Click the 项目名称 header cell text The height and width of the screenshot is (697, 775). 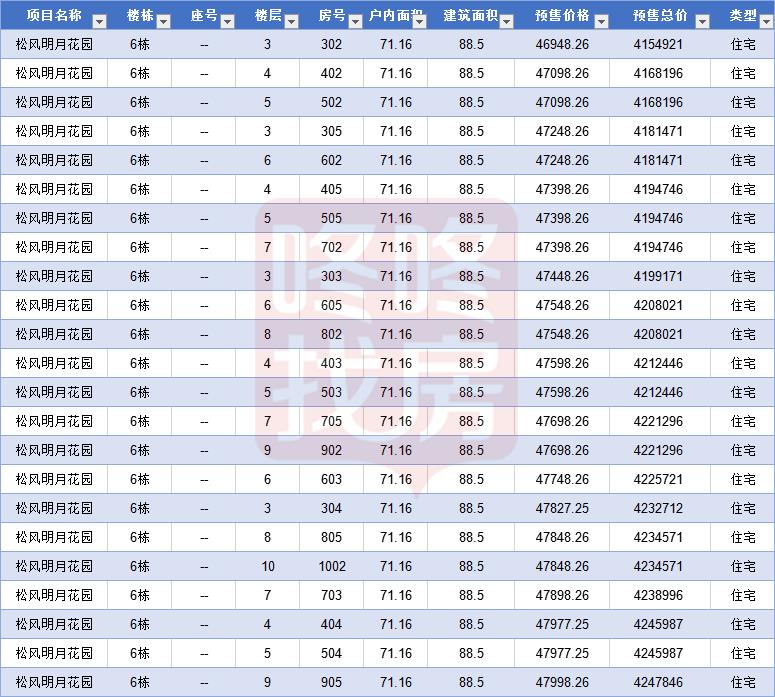(53, 16)
